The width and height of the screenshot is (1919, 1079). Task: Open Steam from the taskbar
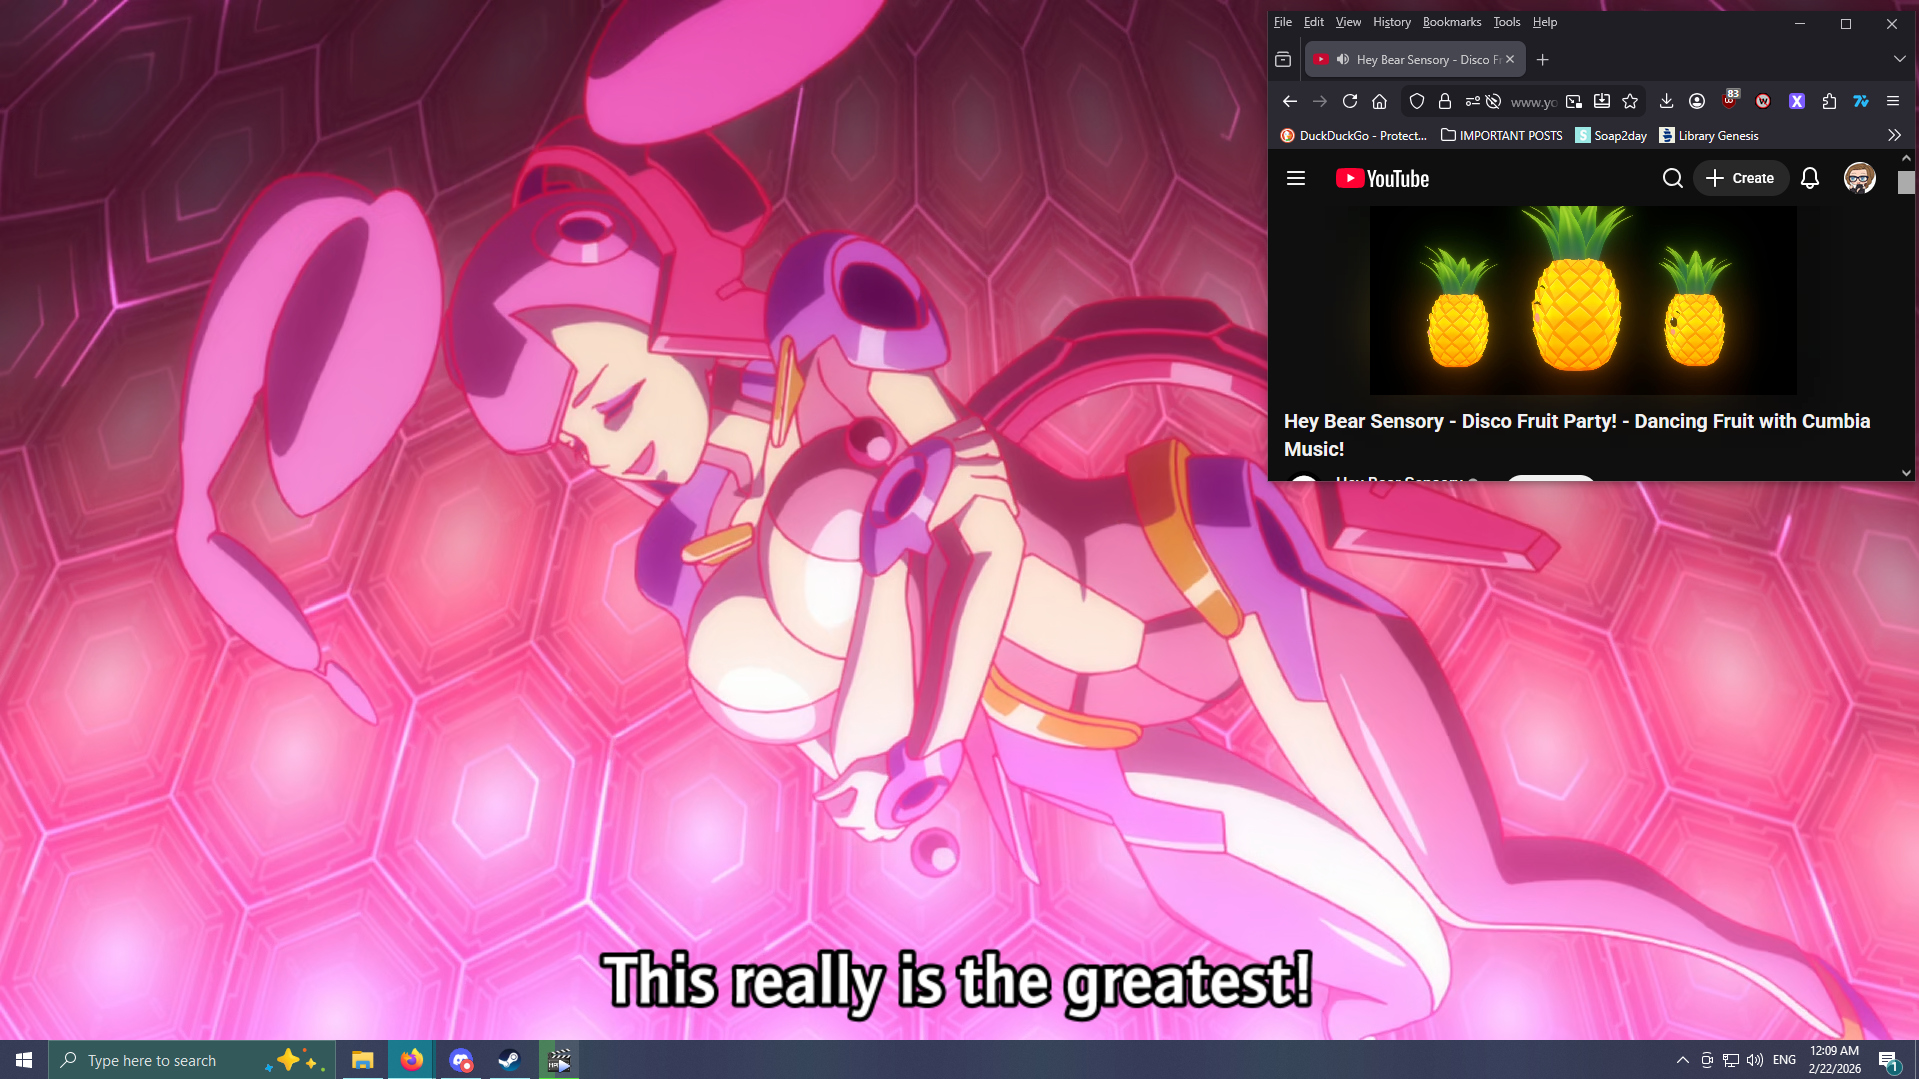pyautogui.click(x=509, y=1060)
